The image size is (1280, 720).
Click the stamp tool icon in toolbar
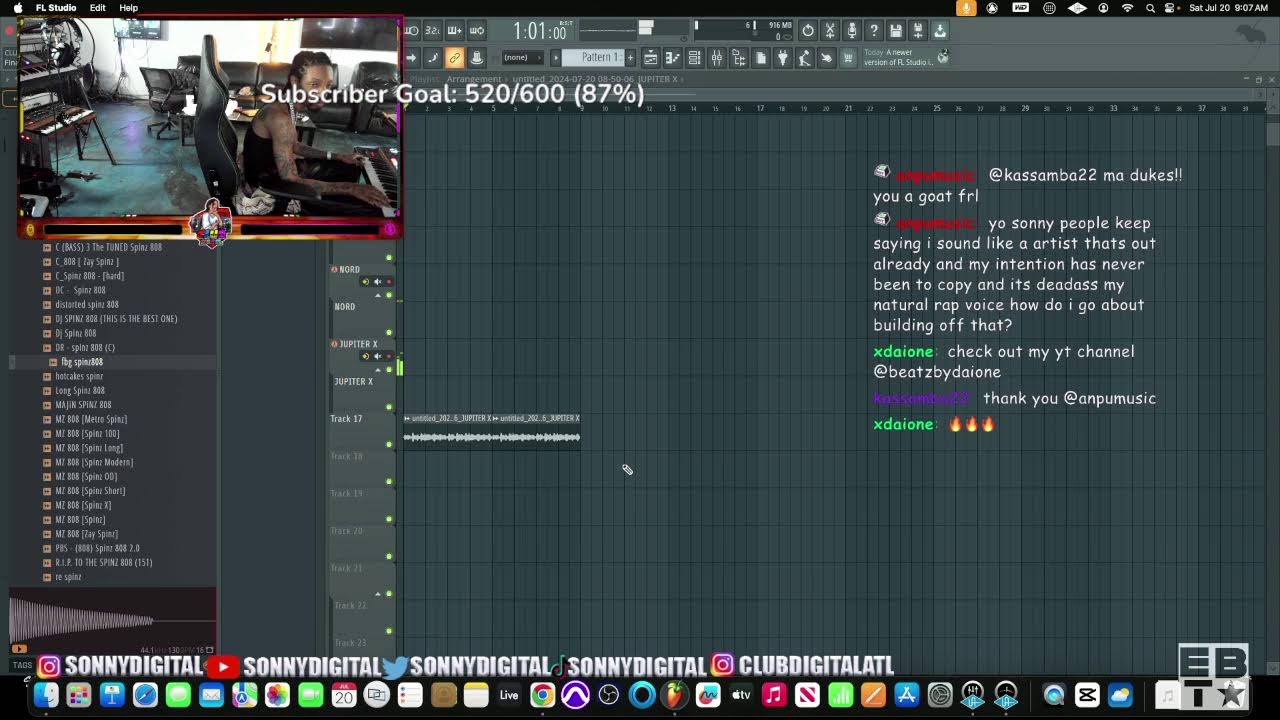[477, 58]
